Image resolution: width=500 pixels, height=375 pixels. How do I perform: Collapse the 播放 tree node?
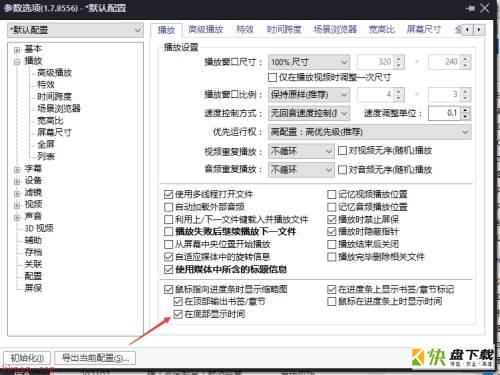tap(17, 62)
